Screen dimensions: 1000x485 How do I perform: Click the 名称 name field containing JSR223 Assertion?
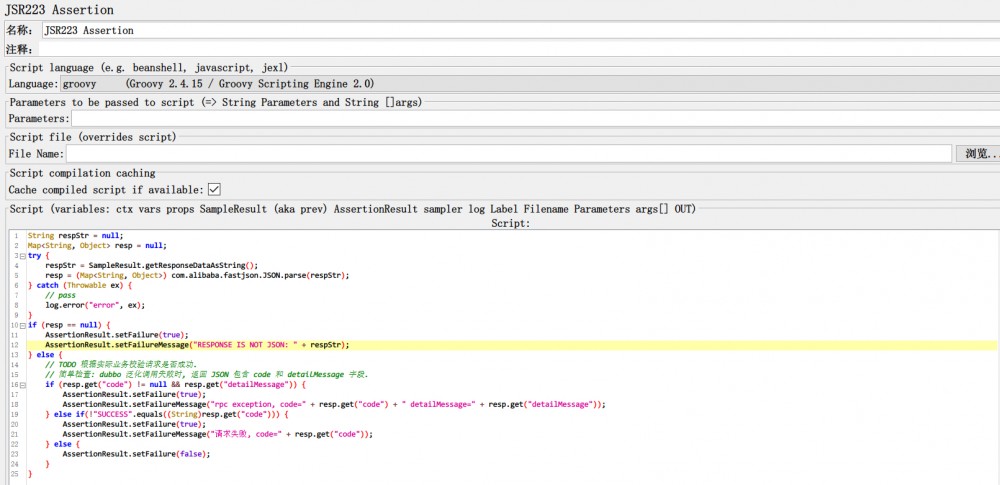(520, 30)
